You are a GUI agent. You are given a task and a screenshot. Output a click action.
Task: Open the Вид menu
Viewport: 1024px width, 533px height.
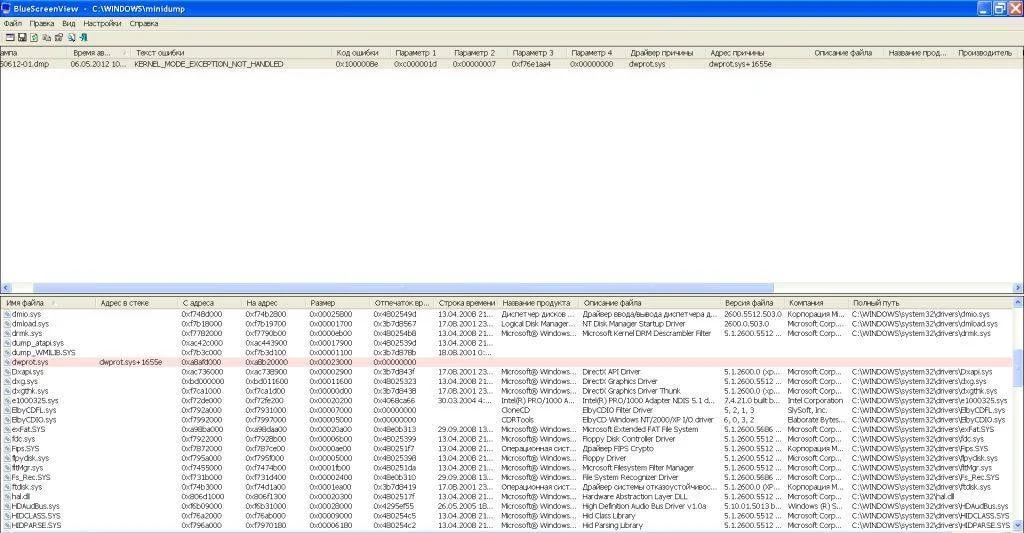(x=69, y=24)
